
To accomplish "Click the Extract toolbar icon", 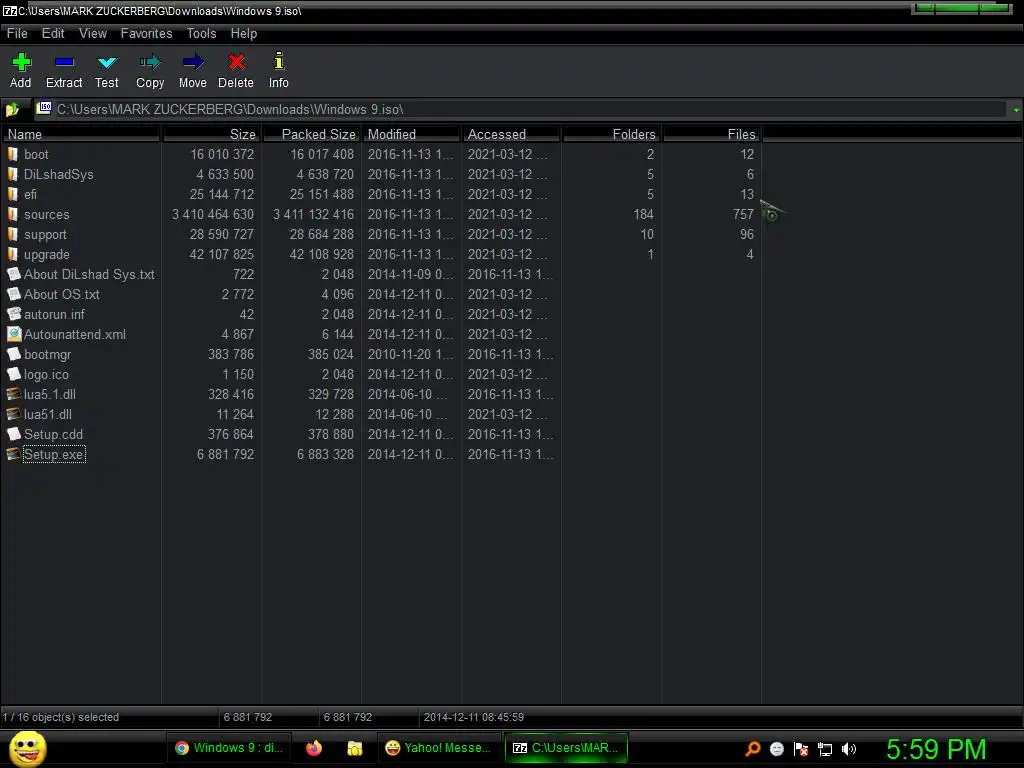I will (64, 62).
